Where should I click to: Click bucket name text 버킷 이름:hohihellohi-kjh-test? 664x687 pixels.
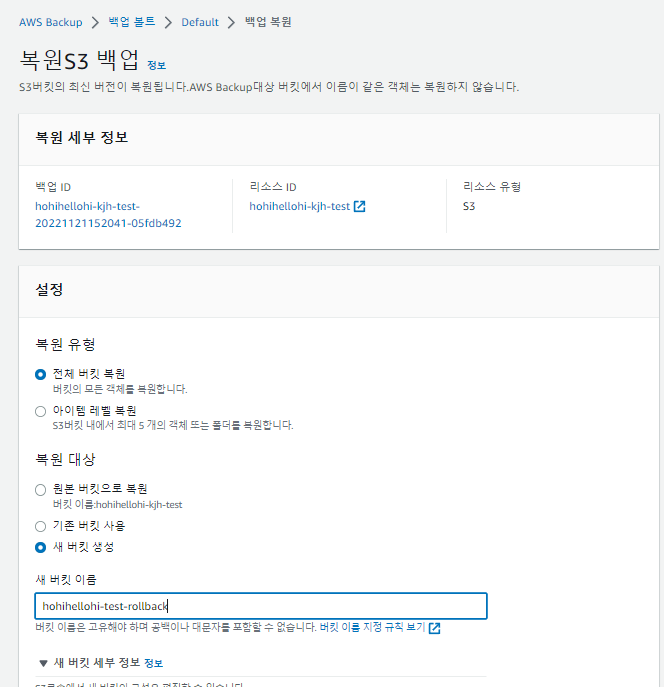[117, 505]
